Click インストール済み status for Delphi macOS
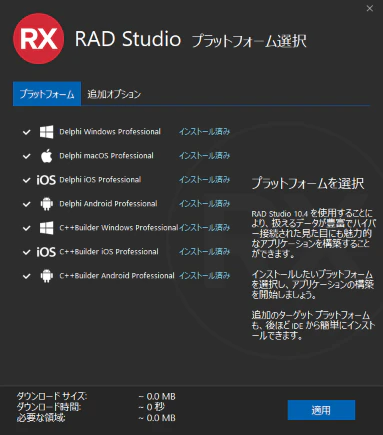Image resolution: width=383 pixels, height=435 pixels. pyautogui.click(x=204, y=156)
